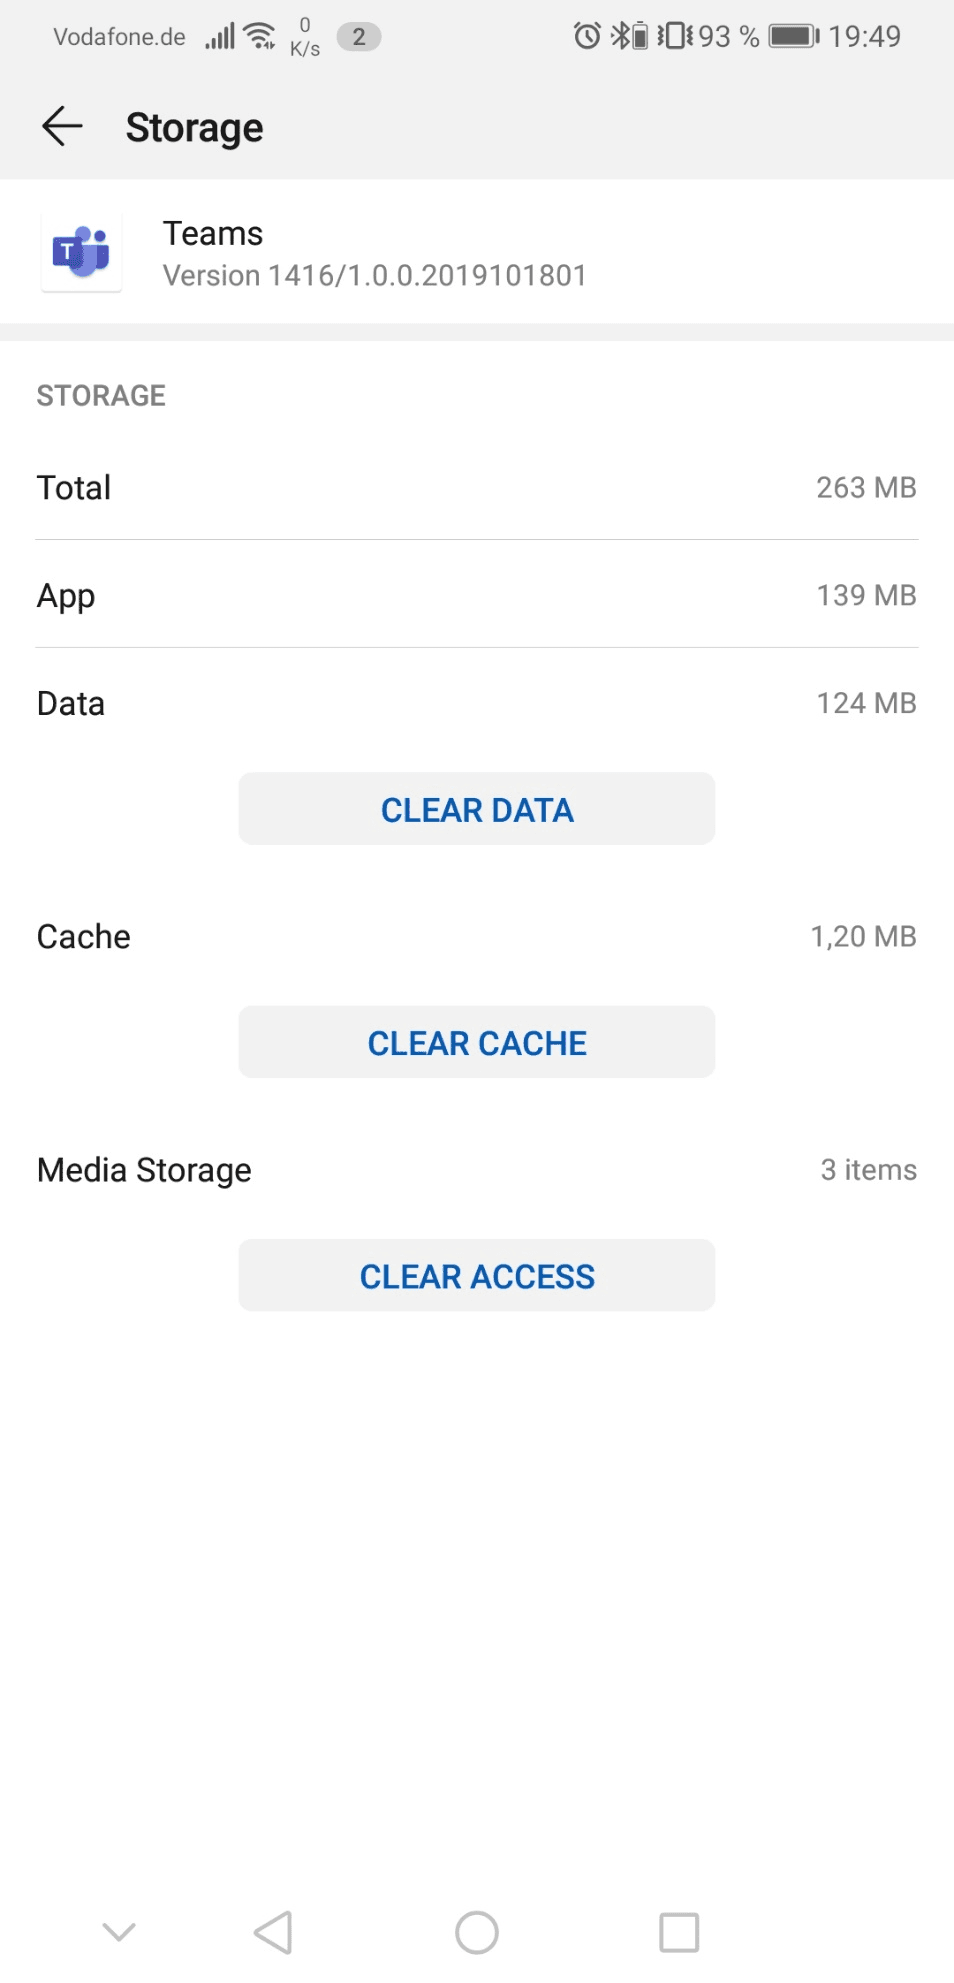The width and height of the screenshot is (954, 1983).
Task: Tap the CLEAR DATA button
Action: 477,809
